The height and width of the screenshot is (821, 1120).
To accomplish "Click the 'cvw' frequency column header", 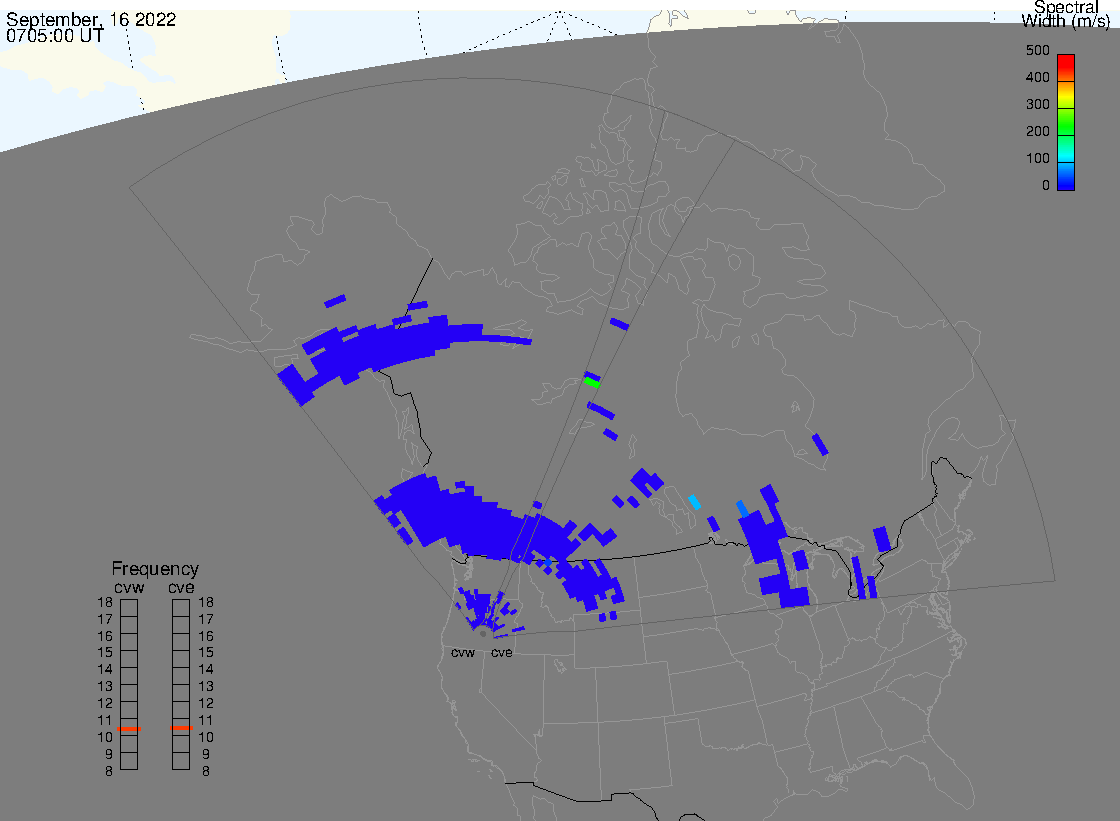I will point(129,587).
